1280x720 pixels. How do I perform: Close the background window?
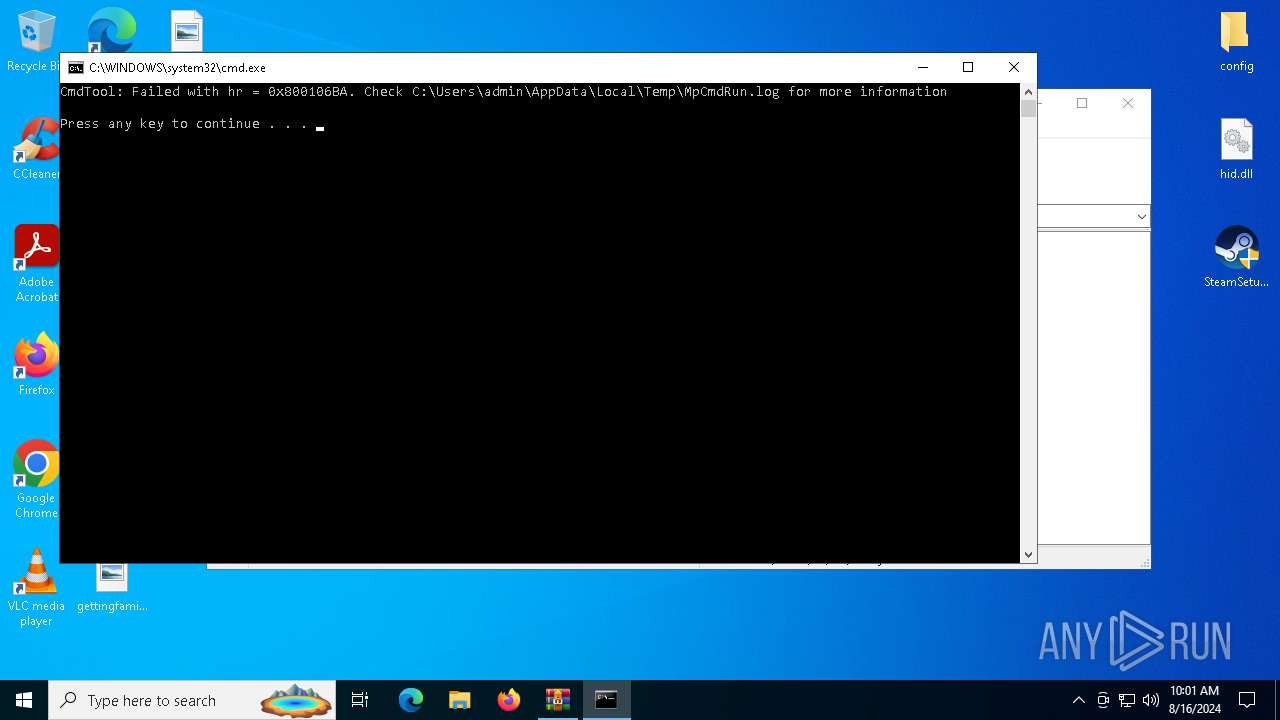(1128, 103)
